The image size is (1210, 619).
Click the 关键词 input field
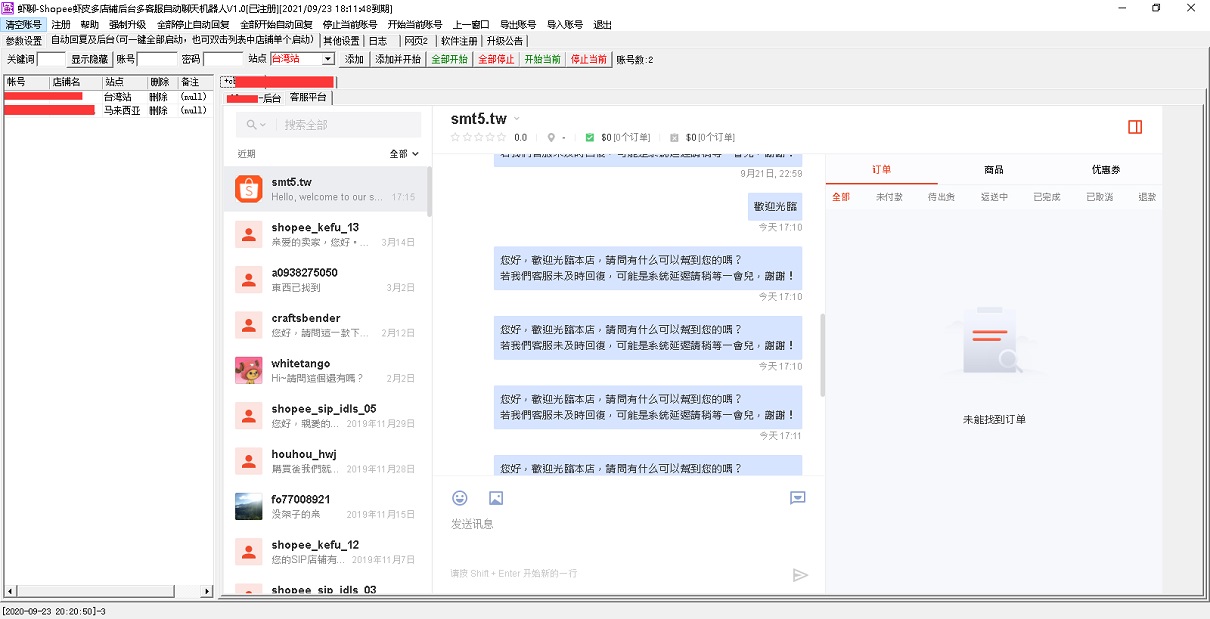[x=51, y=60]
